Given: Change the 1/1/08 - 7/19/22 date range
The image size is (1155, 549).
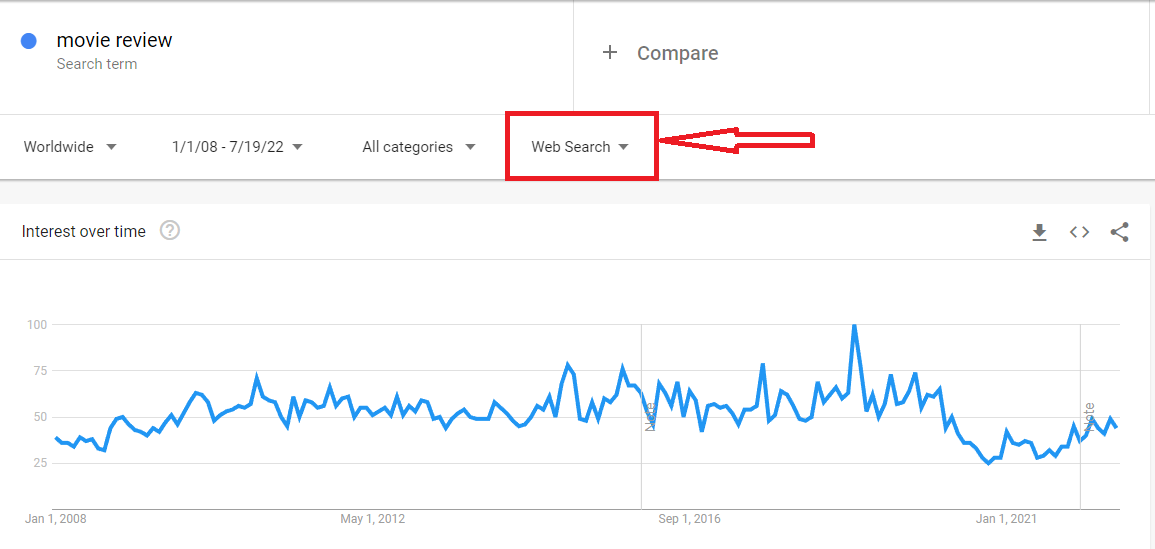Looking at the screenshot, I should 237,147.
